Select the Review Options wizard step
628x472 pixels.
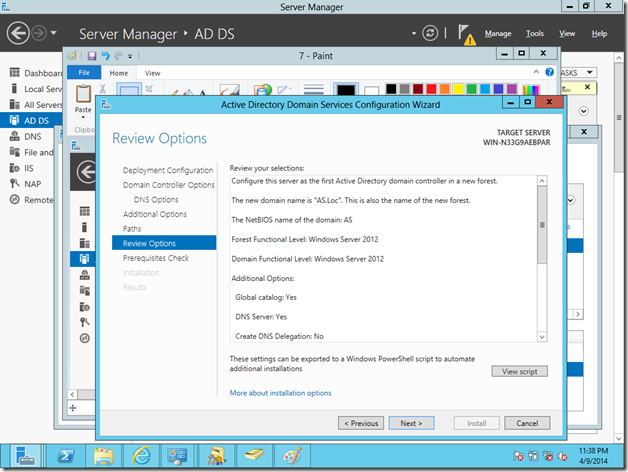click(164, 243)
